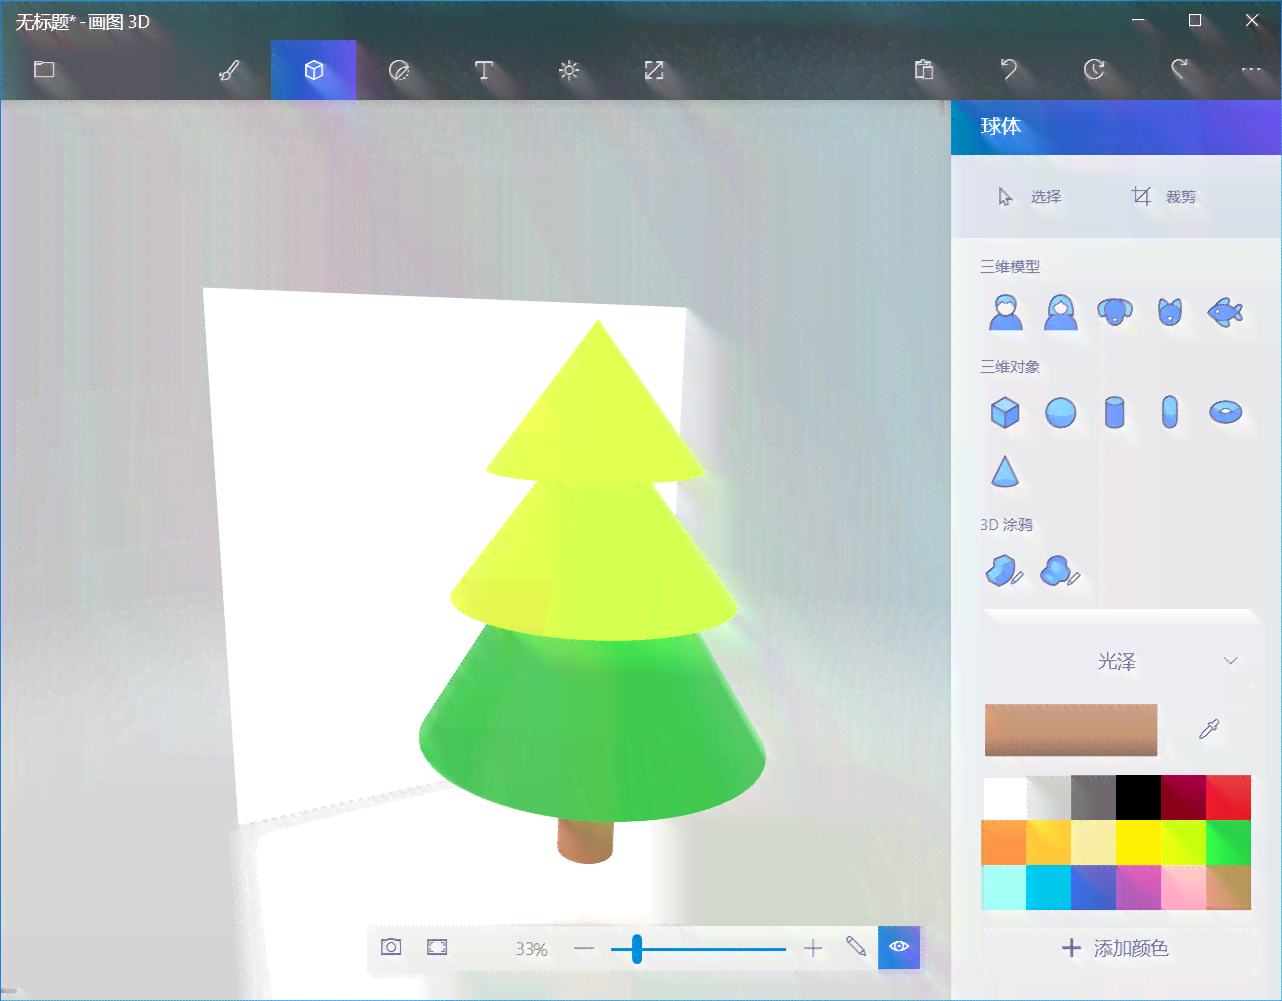The height and width of the screenshot is (1001, 1282).
Task: Pick the light gray color swatch
Action: 1049,798
